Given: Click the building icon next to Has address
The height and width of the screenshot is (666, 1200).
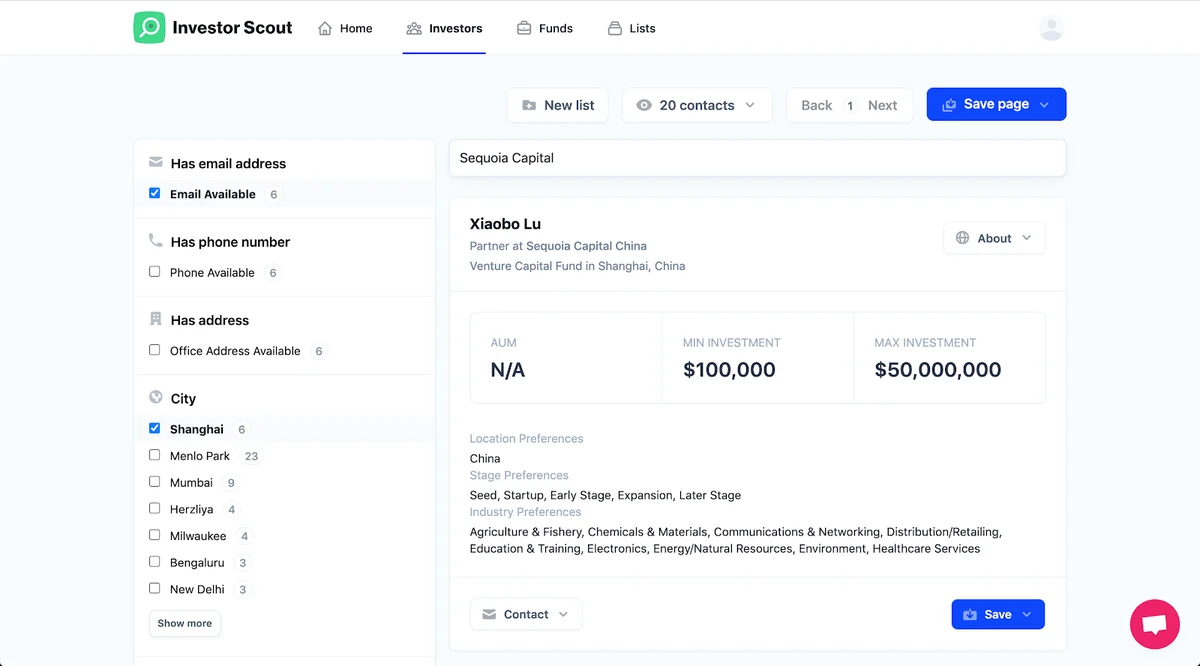Looking at the screenshot, I should (x=155, y=319).
